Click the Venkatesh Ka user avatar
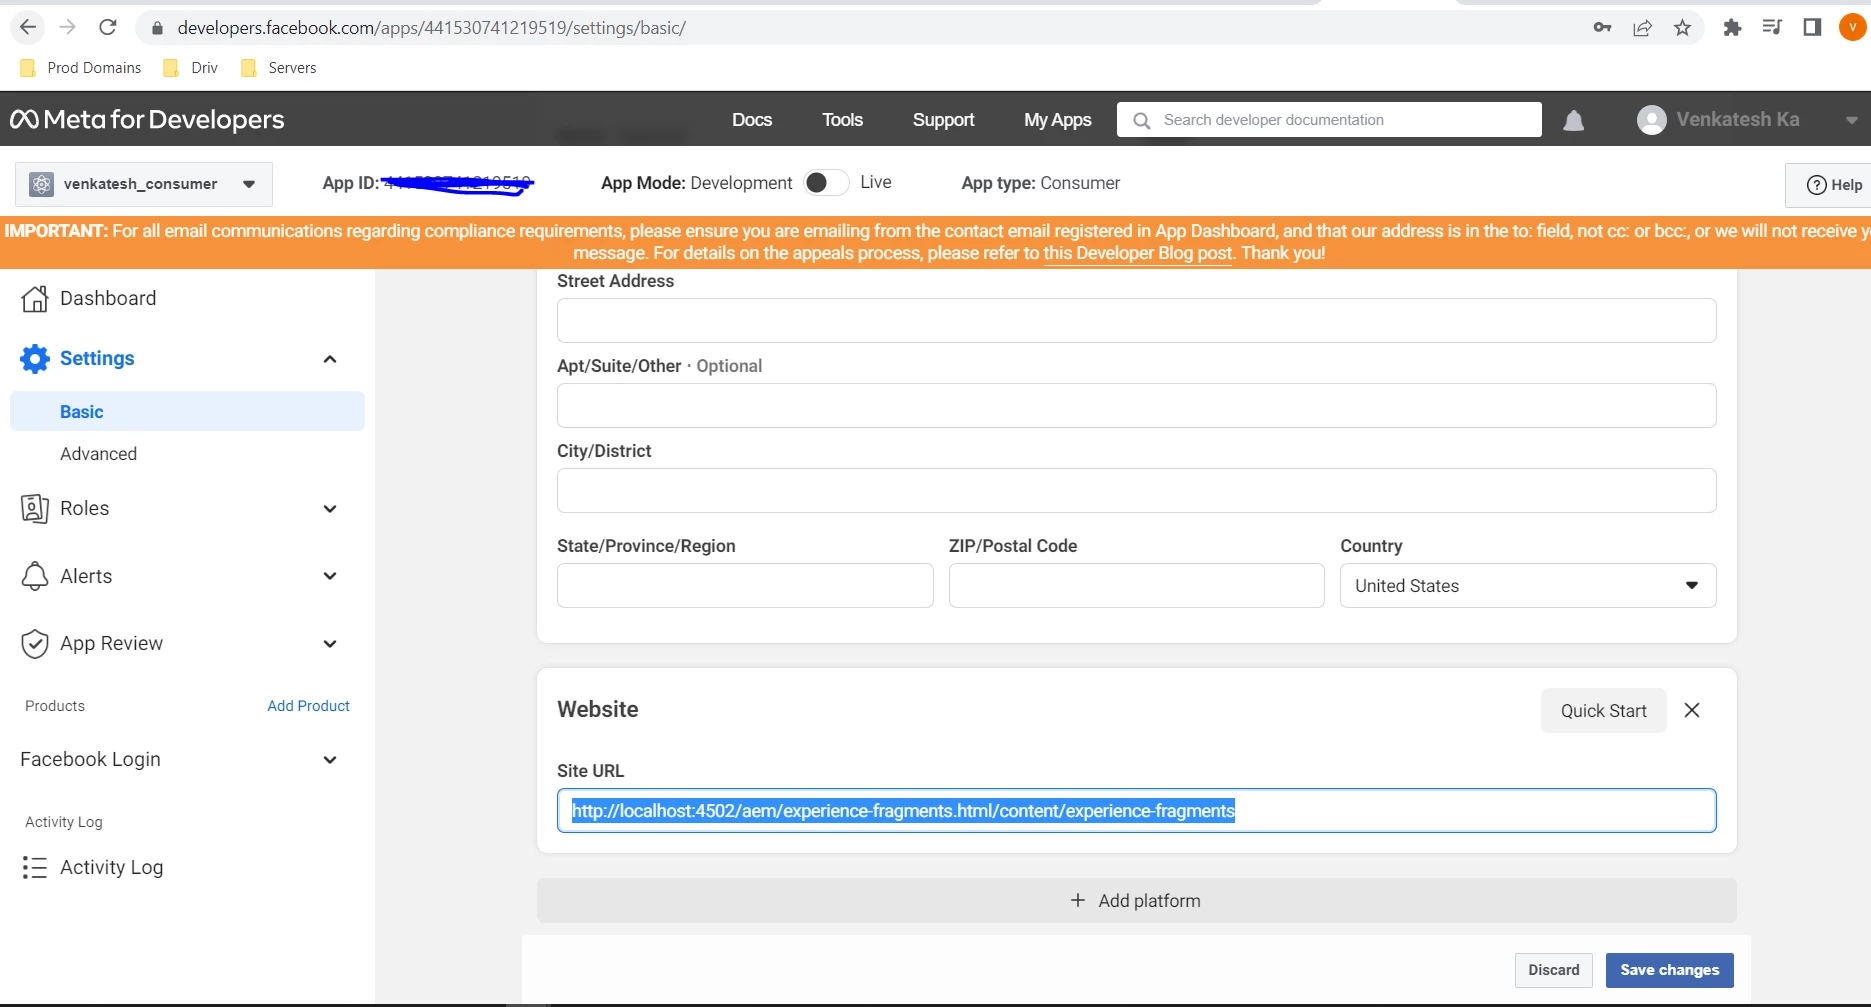Screen dimensions: 1871x1007 1652,120
